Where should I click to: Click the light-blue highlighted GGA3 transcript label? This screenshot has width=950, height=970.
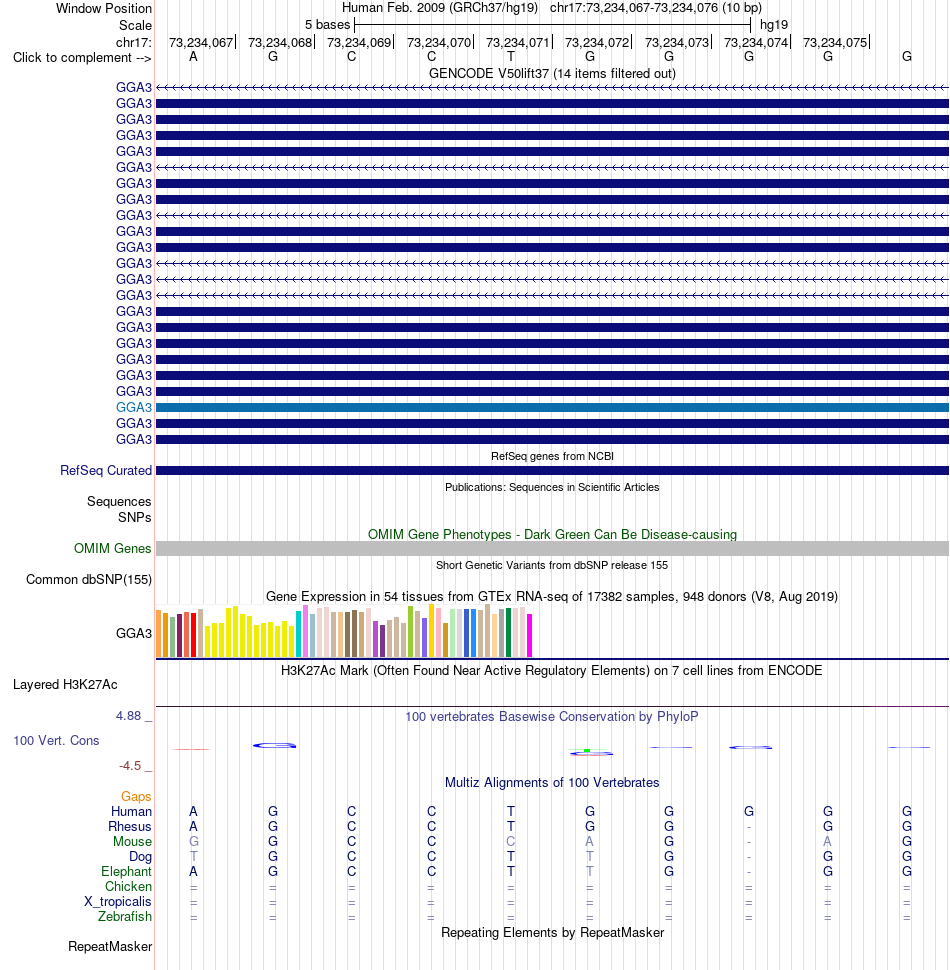click(134, 407)
